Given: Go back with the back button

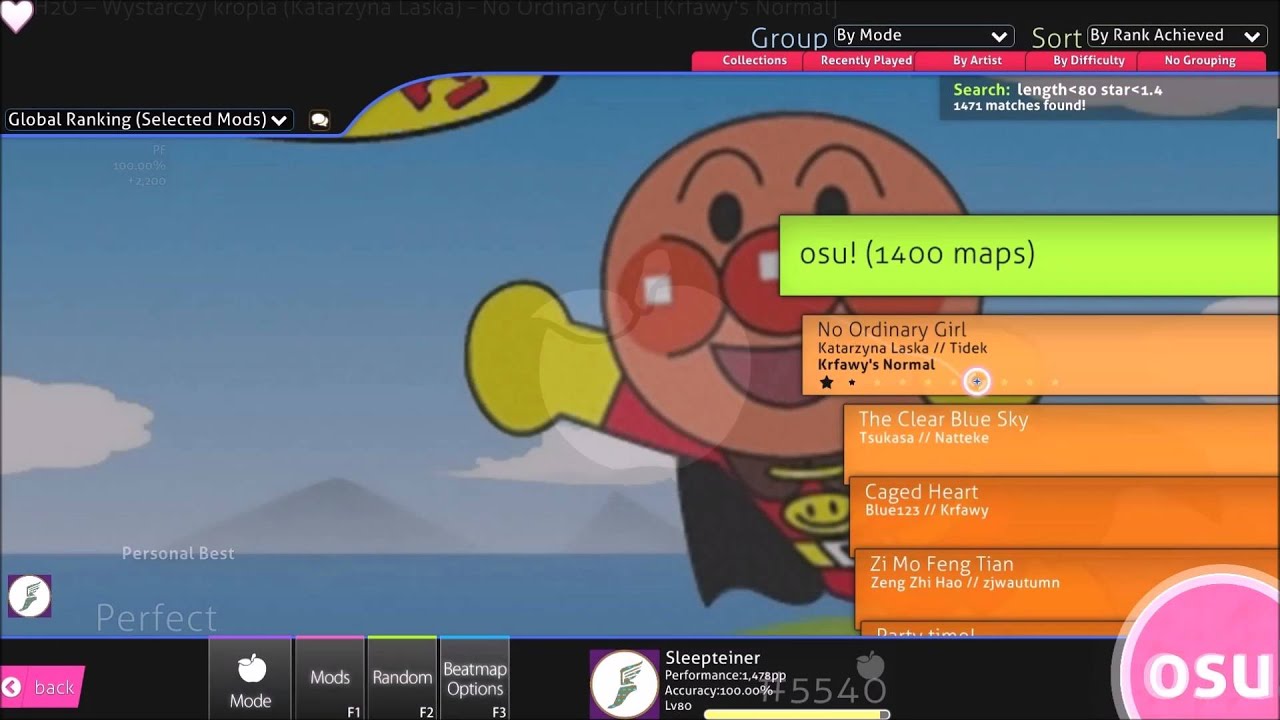Looking at the screenshot, I should [x=42, y=687].
